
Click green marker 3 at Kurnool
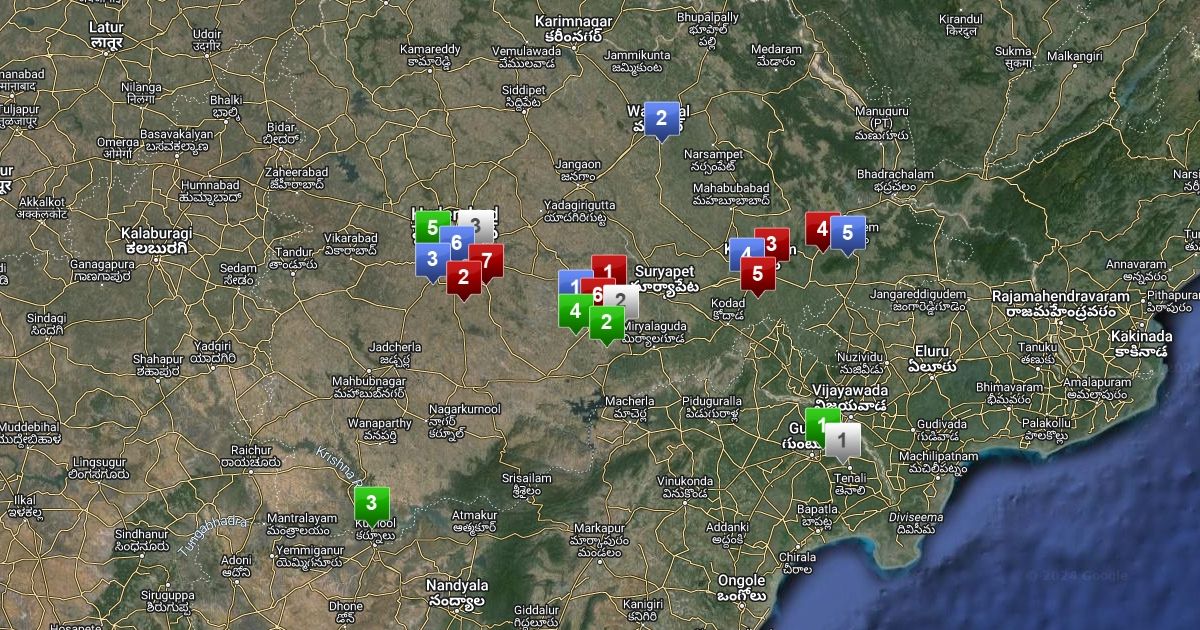(x=371, y=503)
